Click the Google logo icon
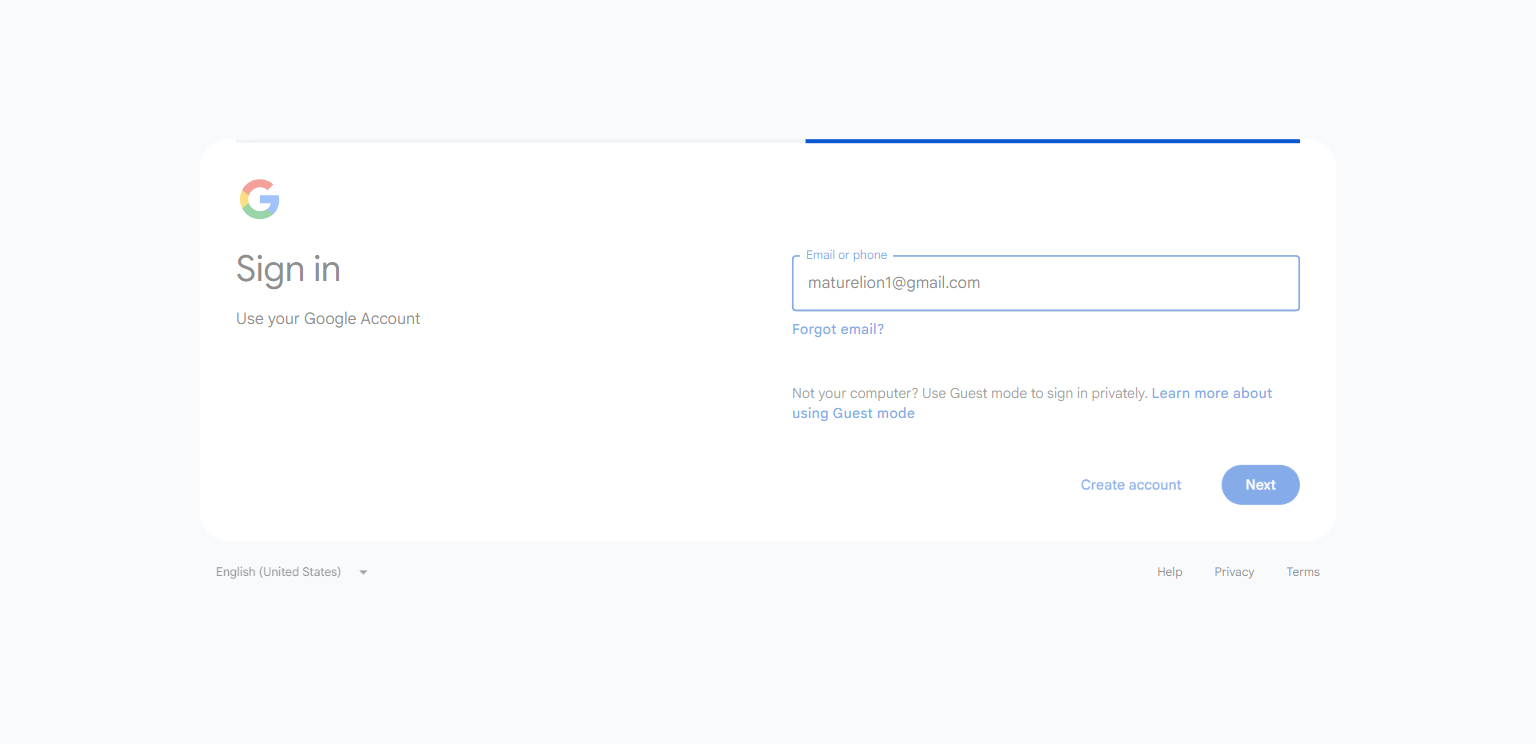Screen dimensions: 1536x744 [x=260, y=199]
